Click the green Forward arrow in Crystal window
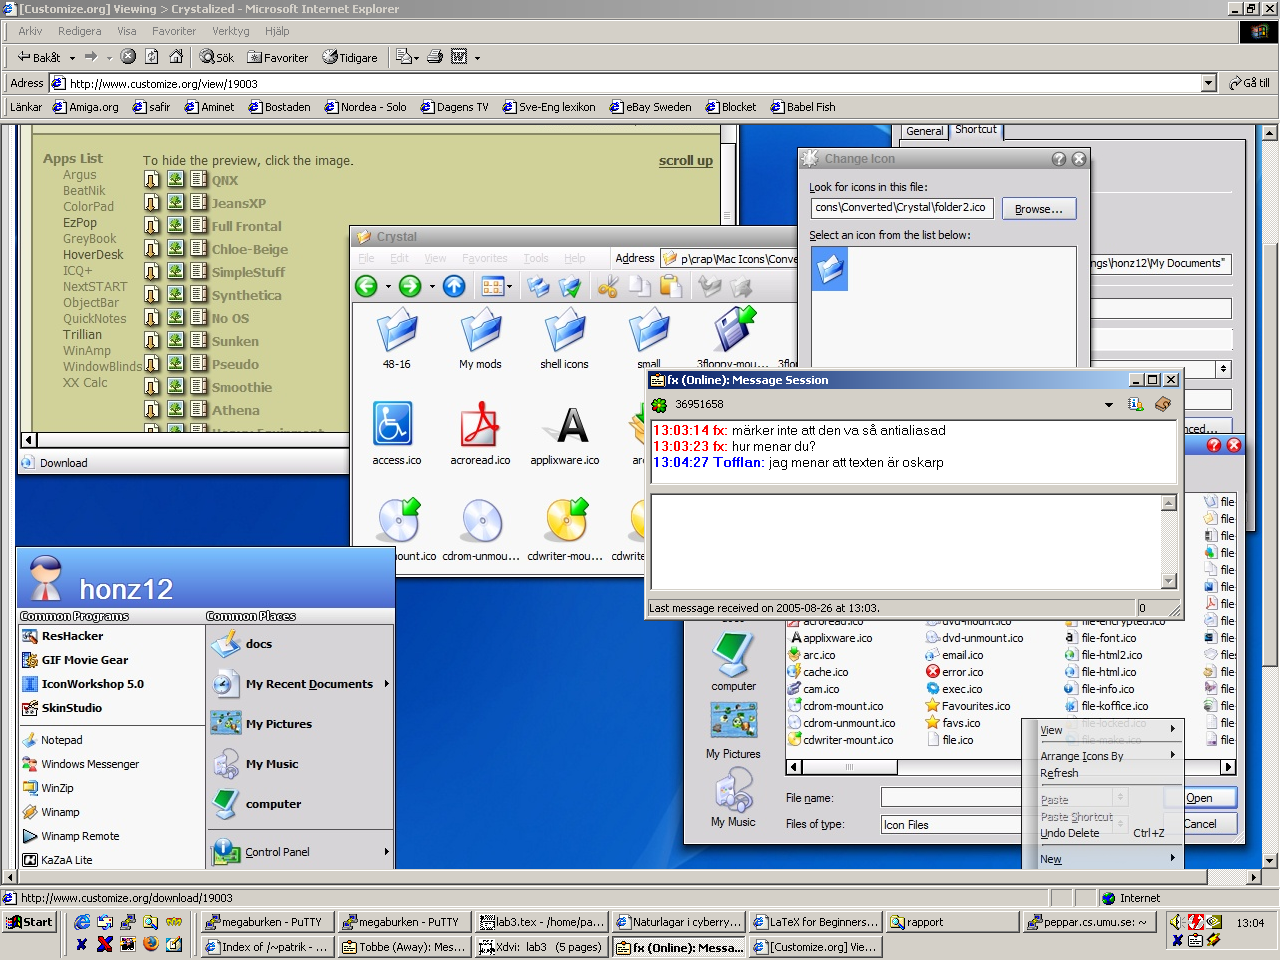This screenshot has height=960, width=1280. click(410, 287)
